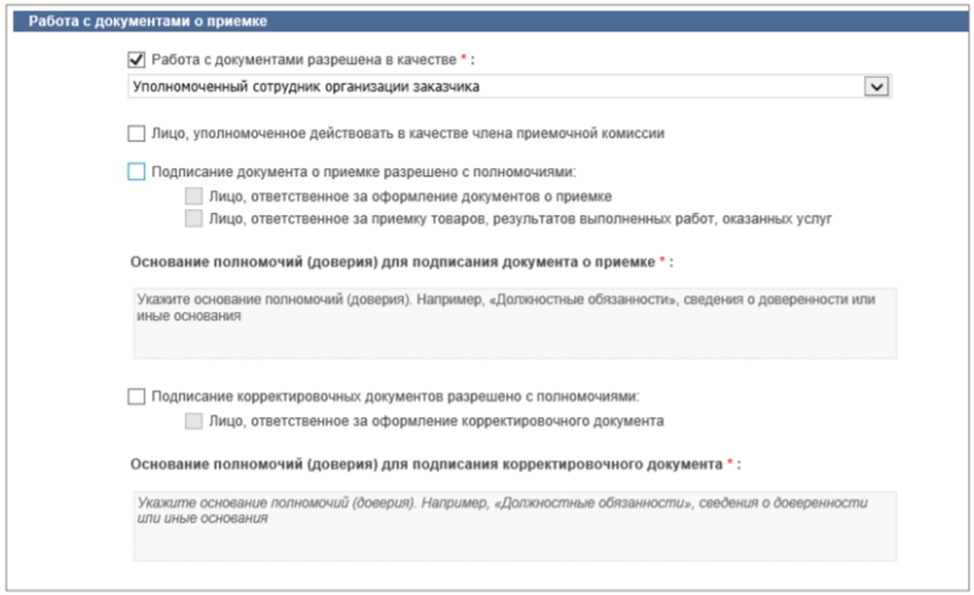Viewport: 974px width, 595px height.
Task: Tick 'ответственное за приемку товаров' checkbox
Action: point(193,216)
